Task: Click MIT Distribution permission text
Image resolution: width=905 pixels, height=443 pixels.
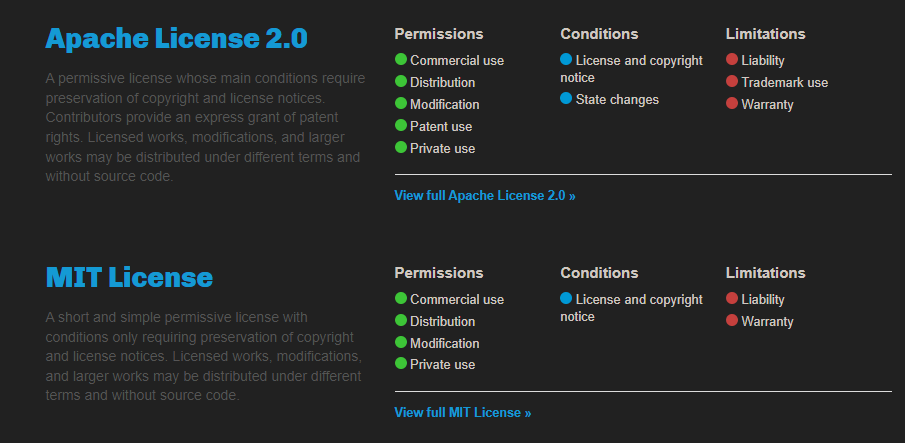Action: pyautogui.click(x=442, y=321)
